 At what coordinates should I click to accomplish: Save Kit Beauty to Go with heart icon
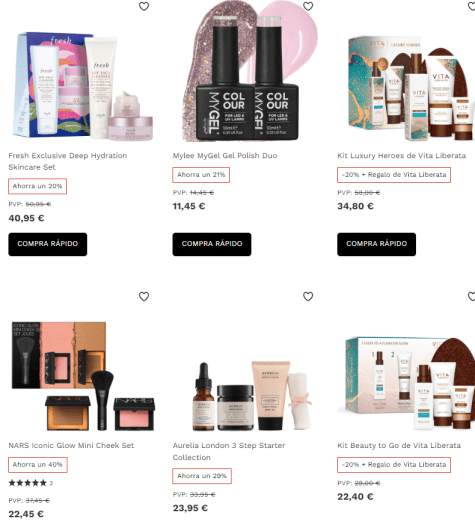pos(471,296)
